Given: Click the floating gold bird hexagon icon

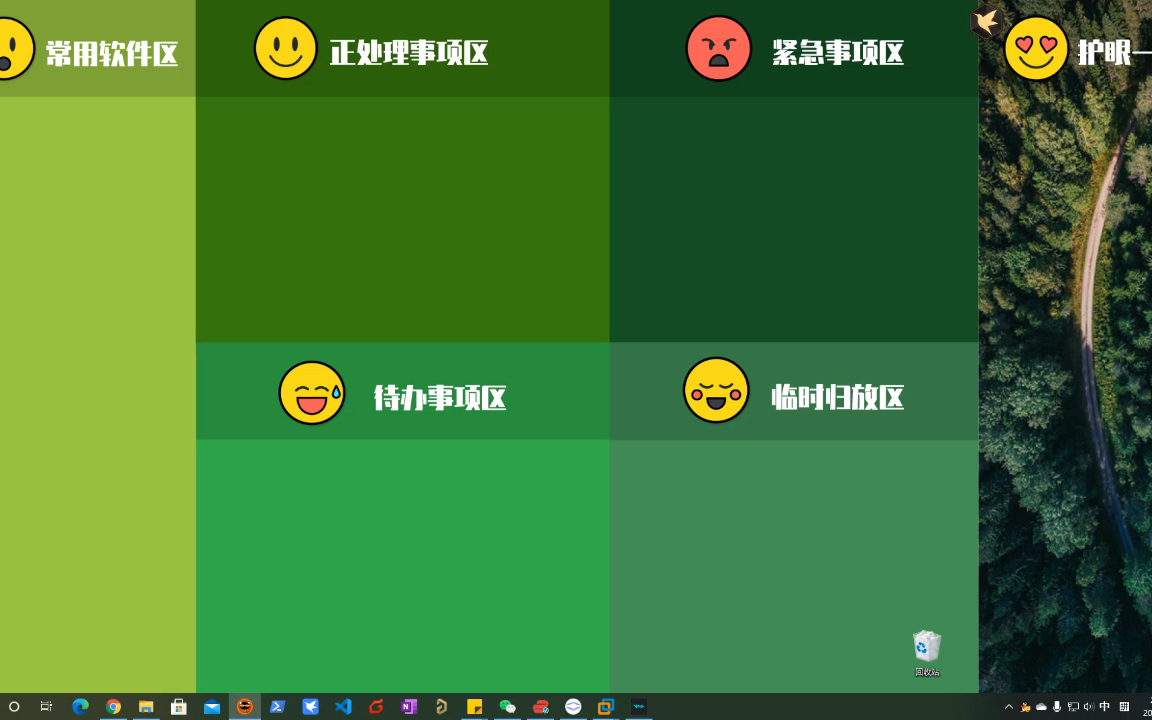Looking at the screenshot, I should [x=987, y=22].
